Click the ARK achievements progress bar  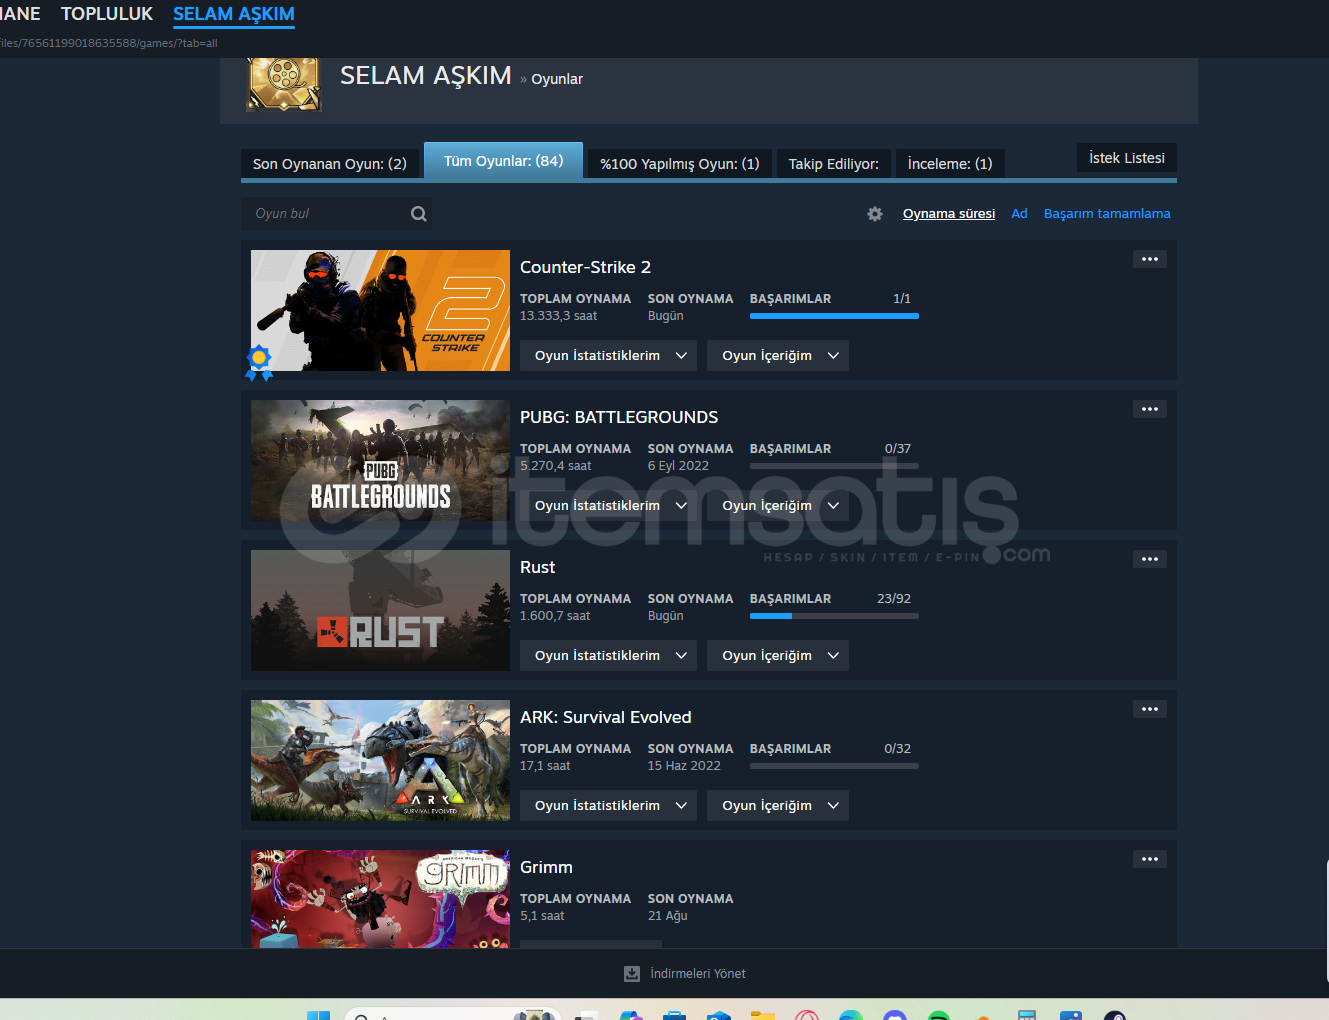(834, 766)
